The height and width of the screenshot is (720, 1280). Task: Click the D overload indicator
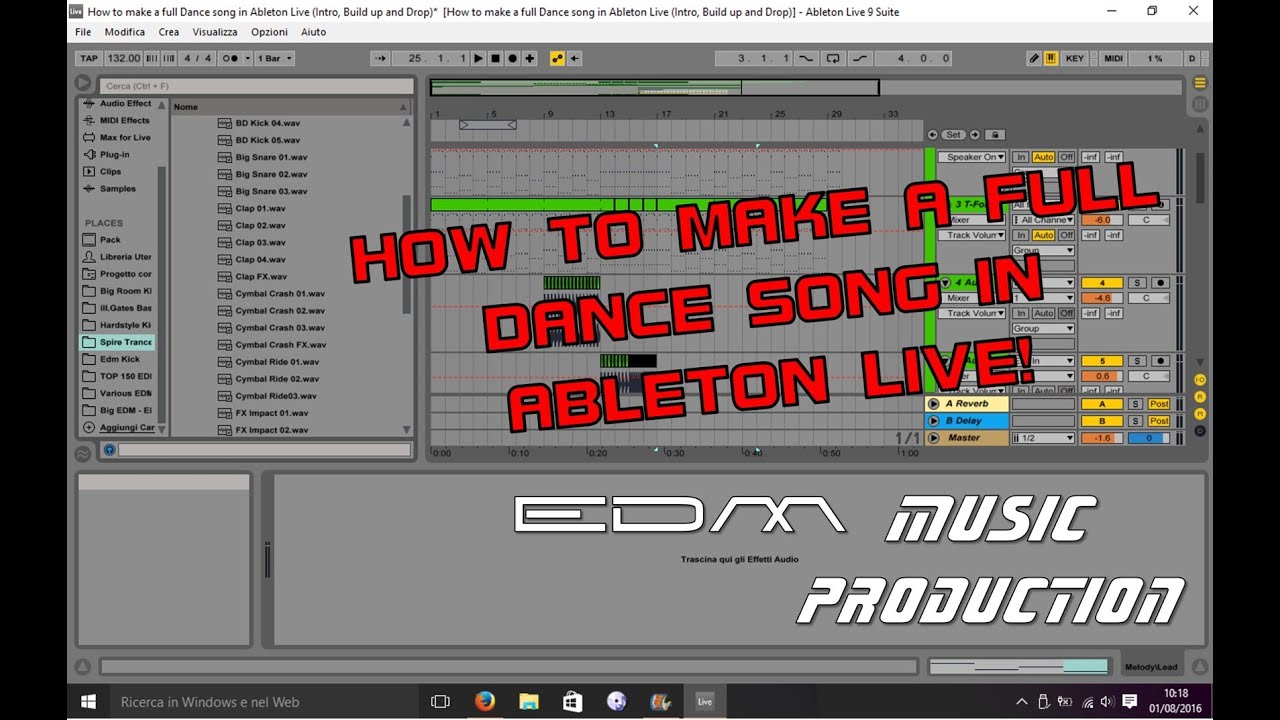pos(1192,58)
